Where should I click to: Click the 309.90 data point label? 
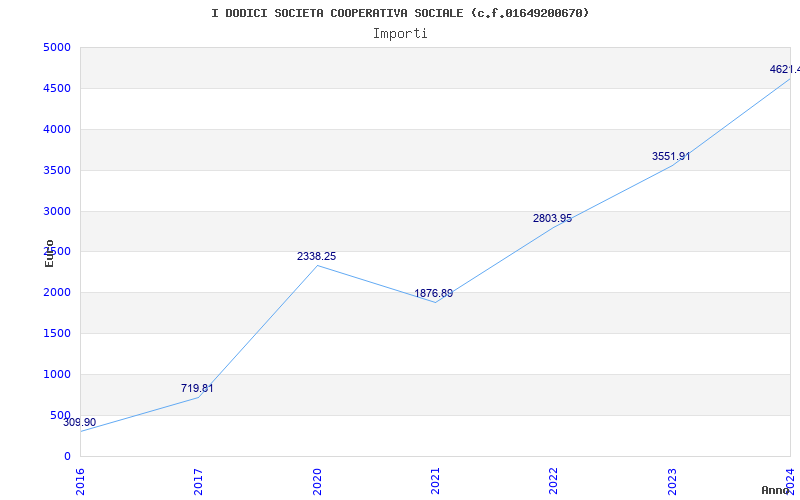pyautogui.click(x=80, y=423)
